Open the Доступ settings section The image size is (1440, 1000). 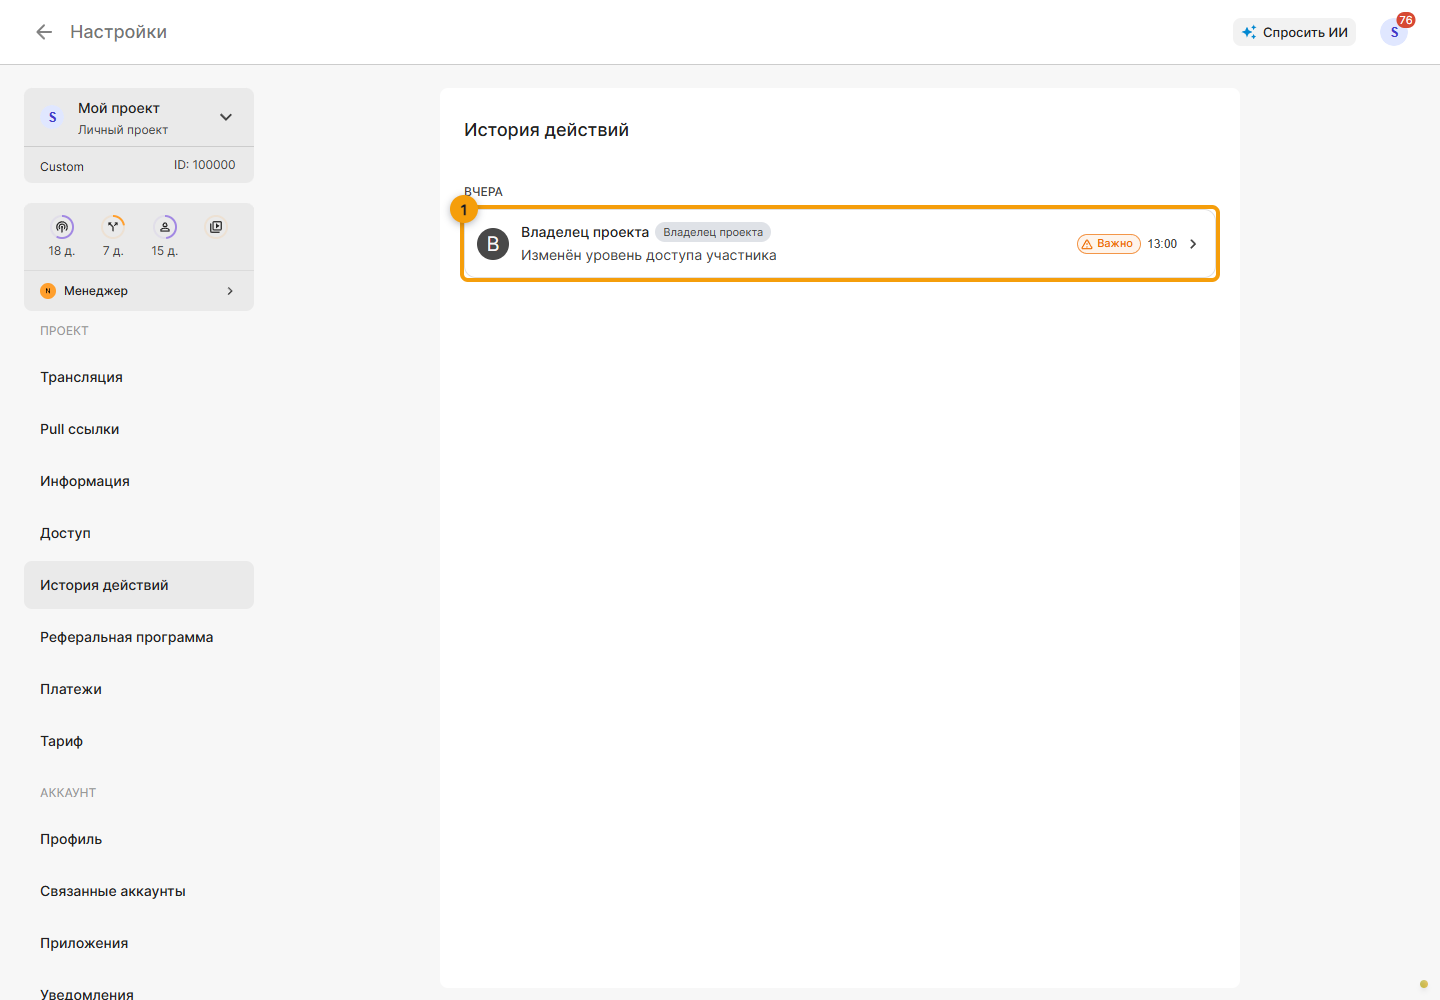pyautogui.click(x=139, y=533)
